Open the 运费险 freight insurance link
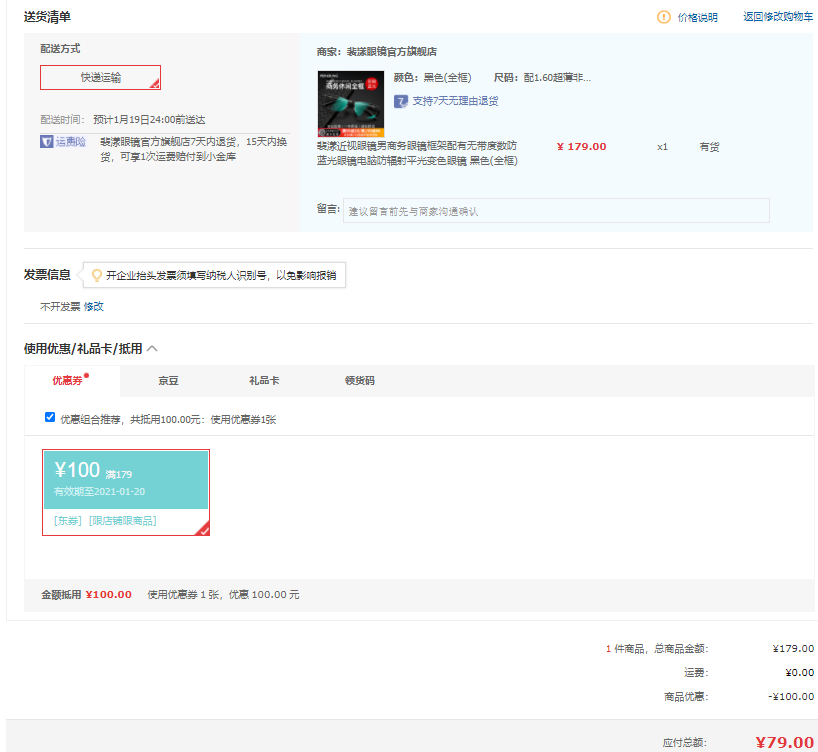The height and width of the screenshot is (752, 818). tap(70, 141)
